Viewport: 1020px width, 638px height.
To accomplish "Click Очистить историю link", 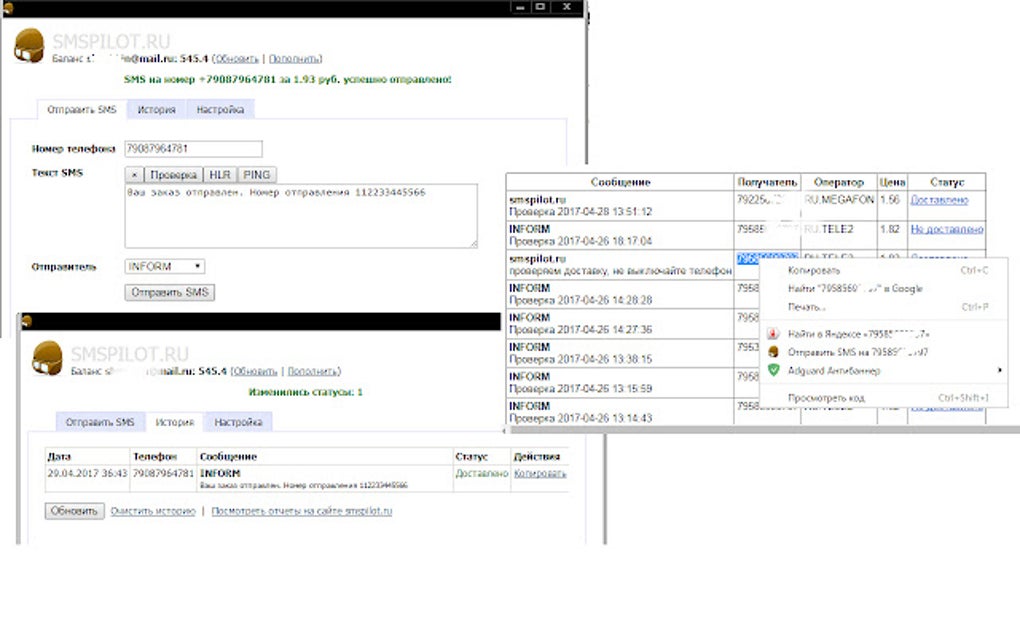I will [153, 511].
